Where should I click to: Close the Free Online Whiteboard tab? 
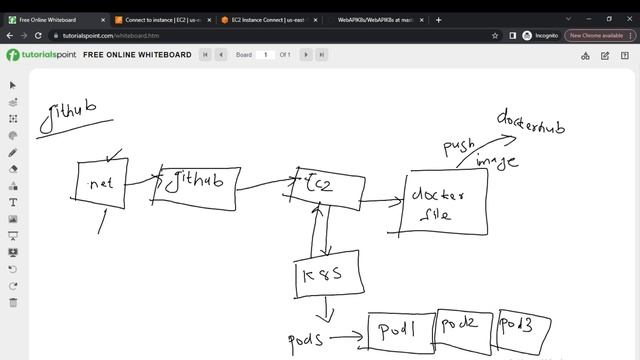(x=103, y=20)
